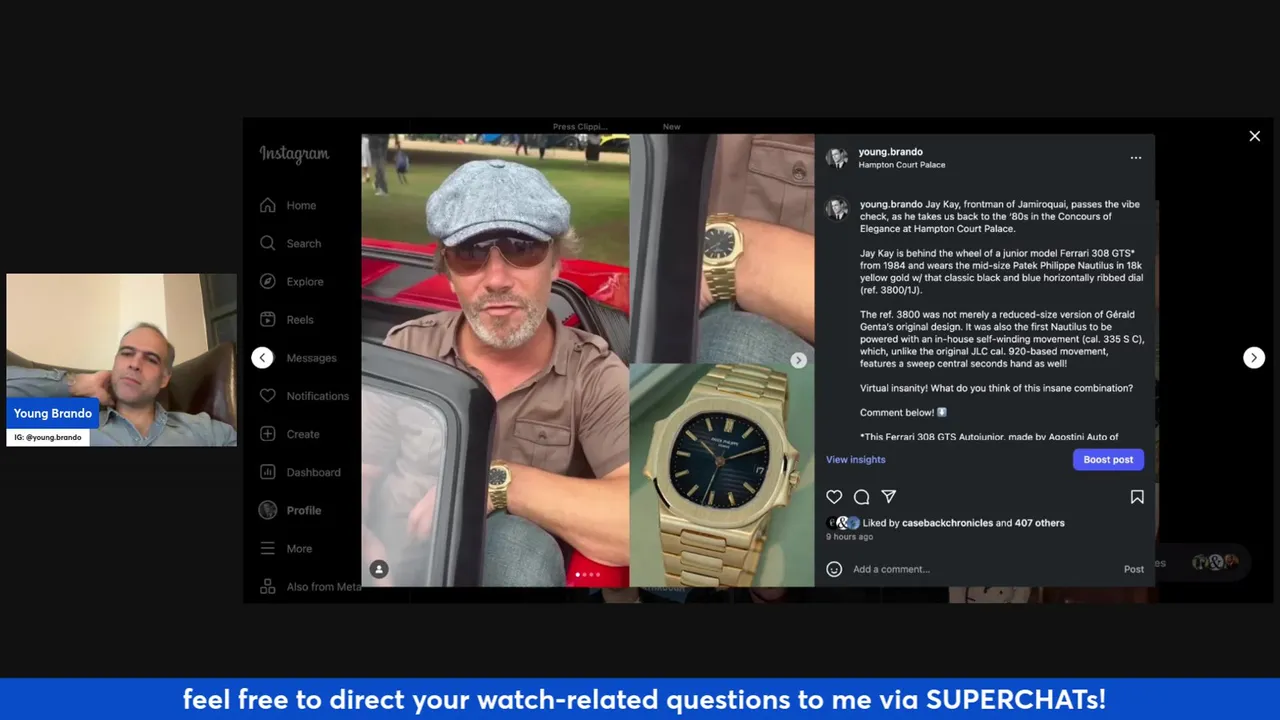Click the 9 hours ago timestamp
1280x720 pixels.
[849, 537]
